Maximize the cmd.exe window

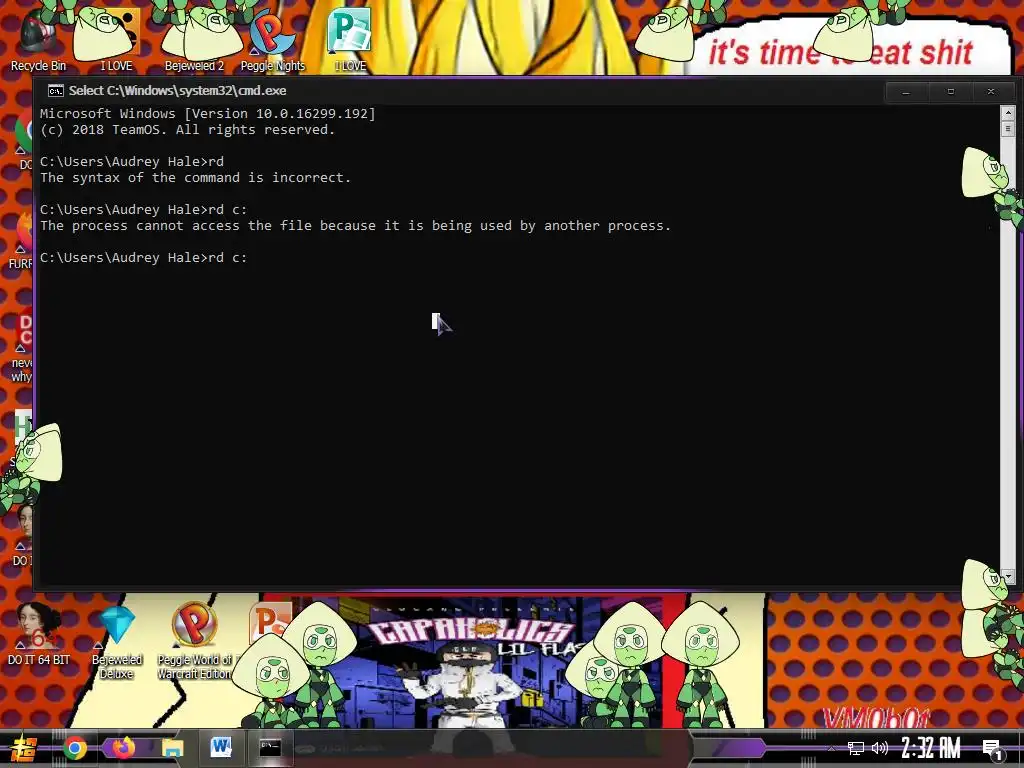tap(951, 92)
